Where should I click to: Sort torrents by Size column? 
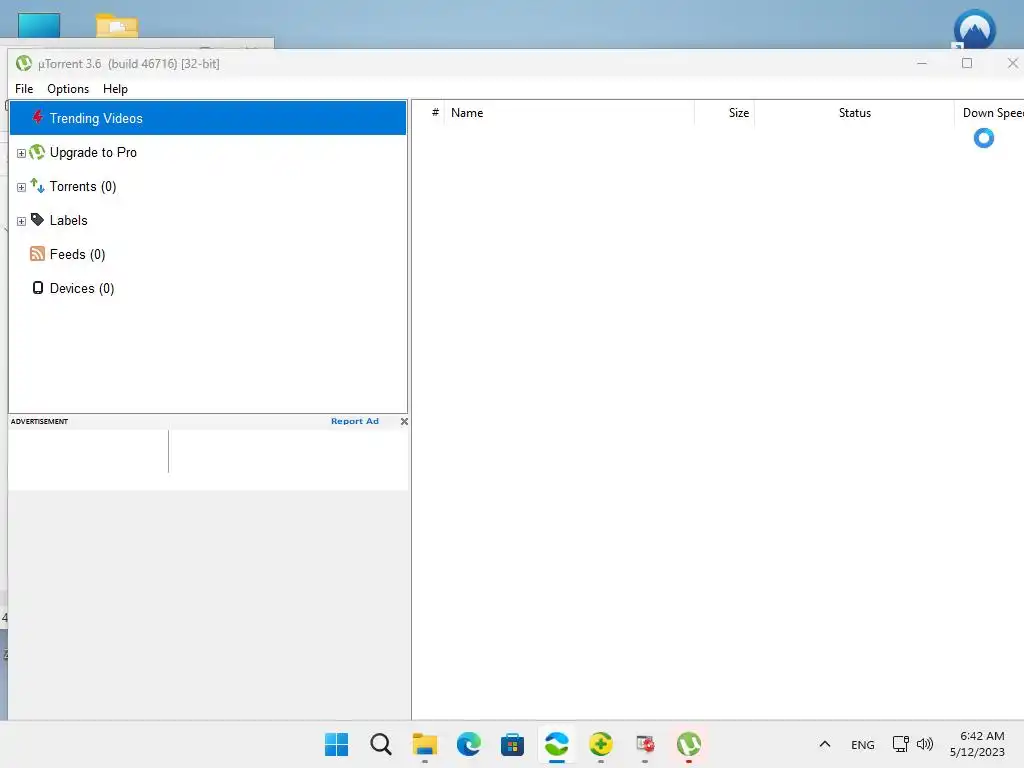point(724,112)
